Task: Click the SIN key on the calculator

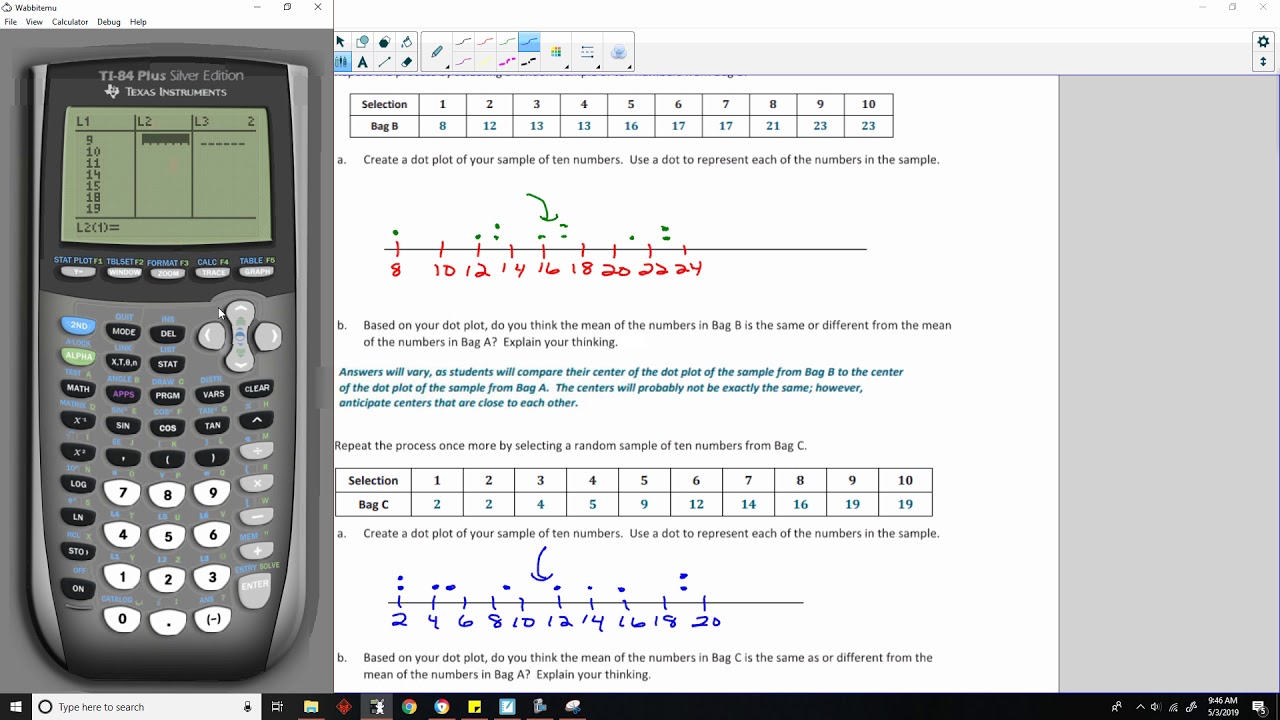Action: click(123, 426)
